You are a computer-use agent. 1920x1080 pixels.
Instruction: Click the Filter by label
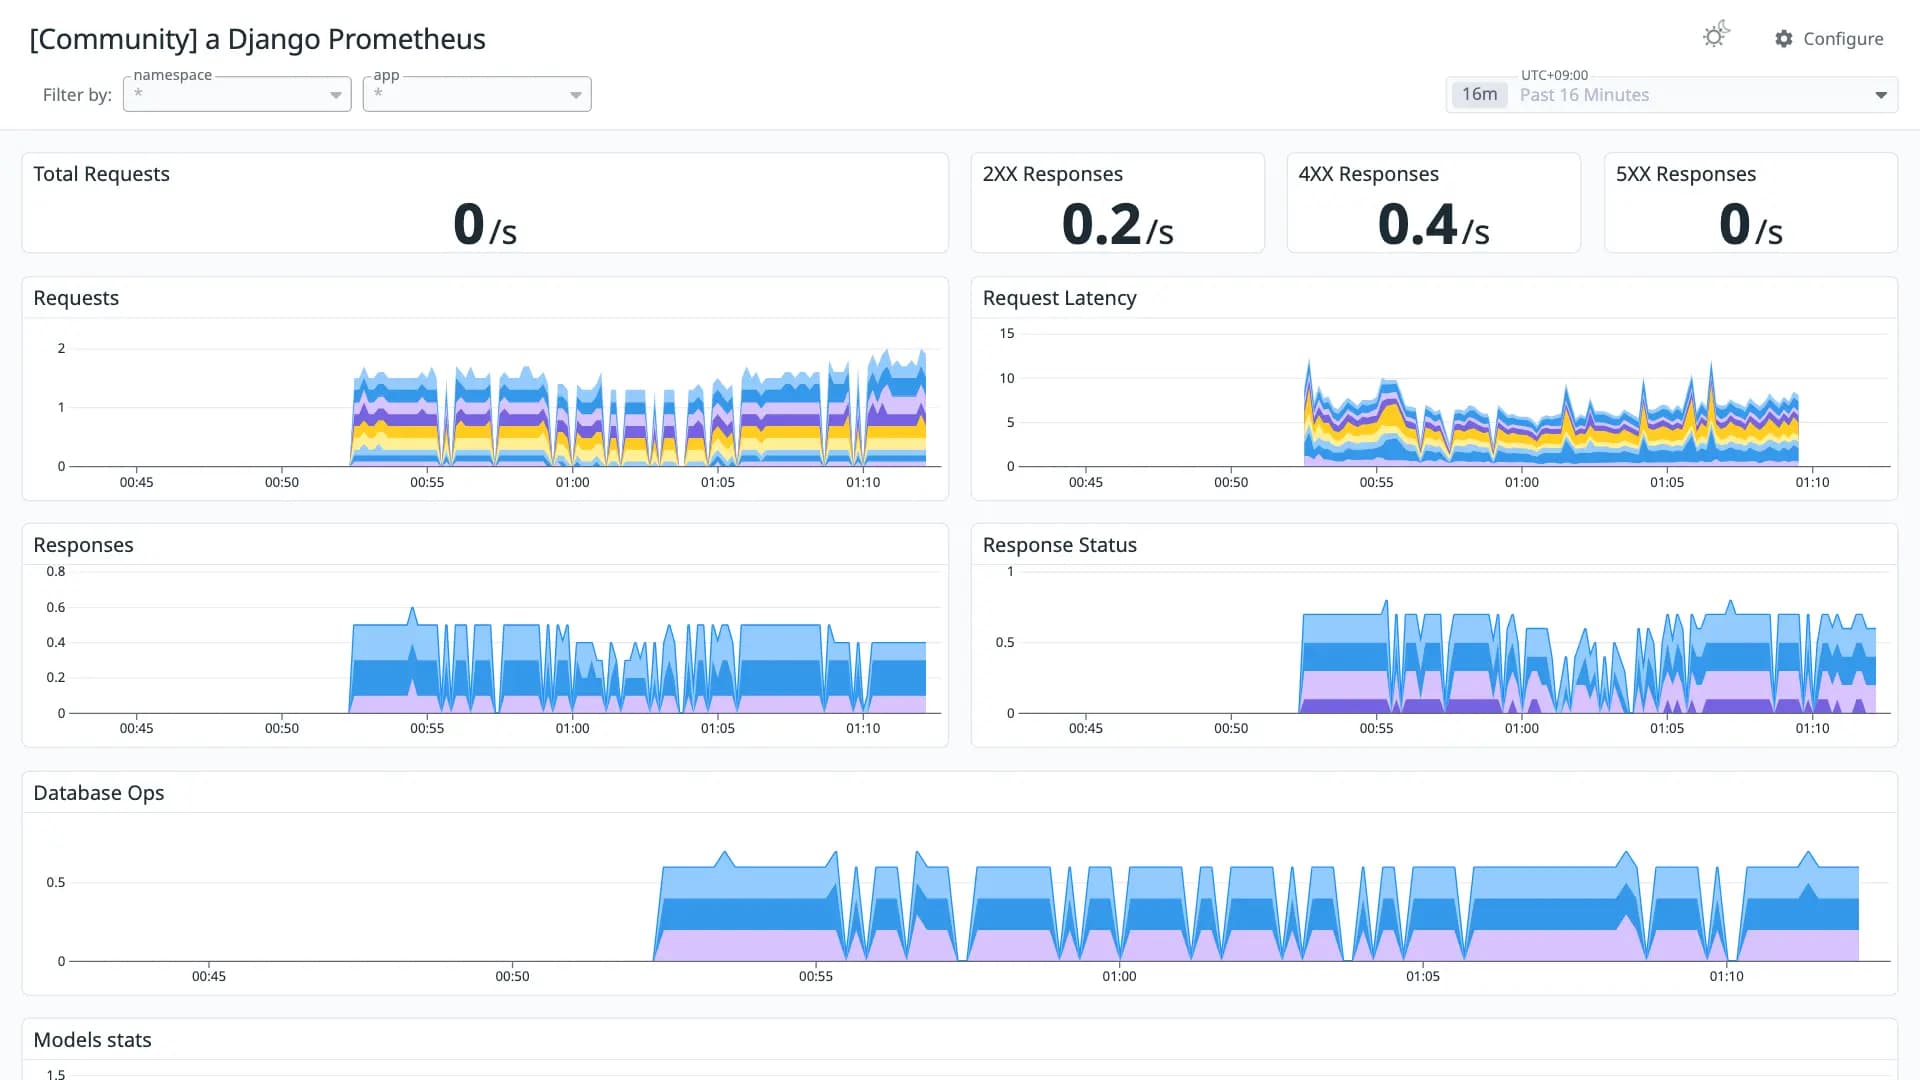77,95
